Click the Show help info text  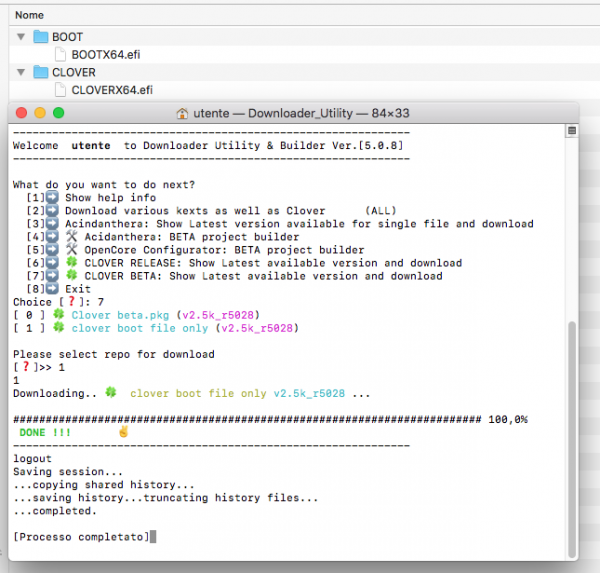(111, 198)
